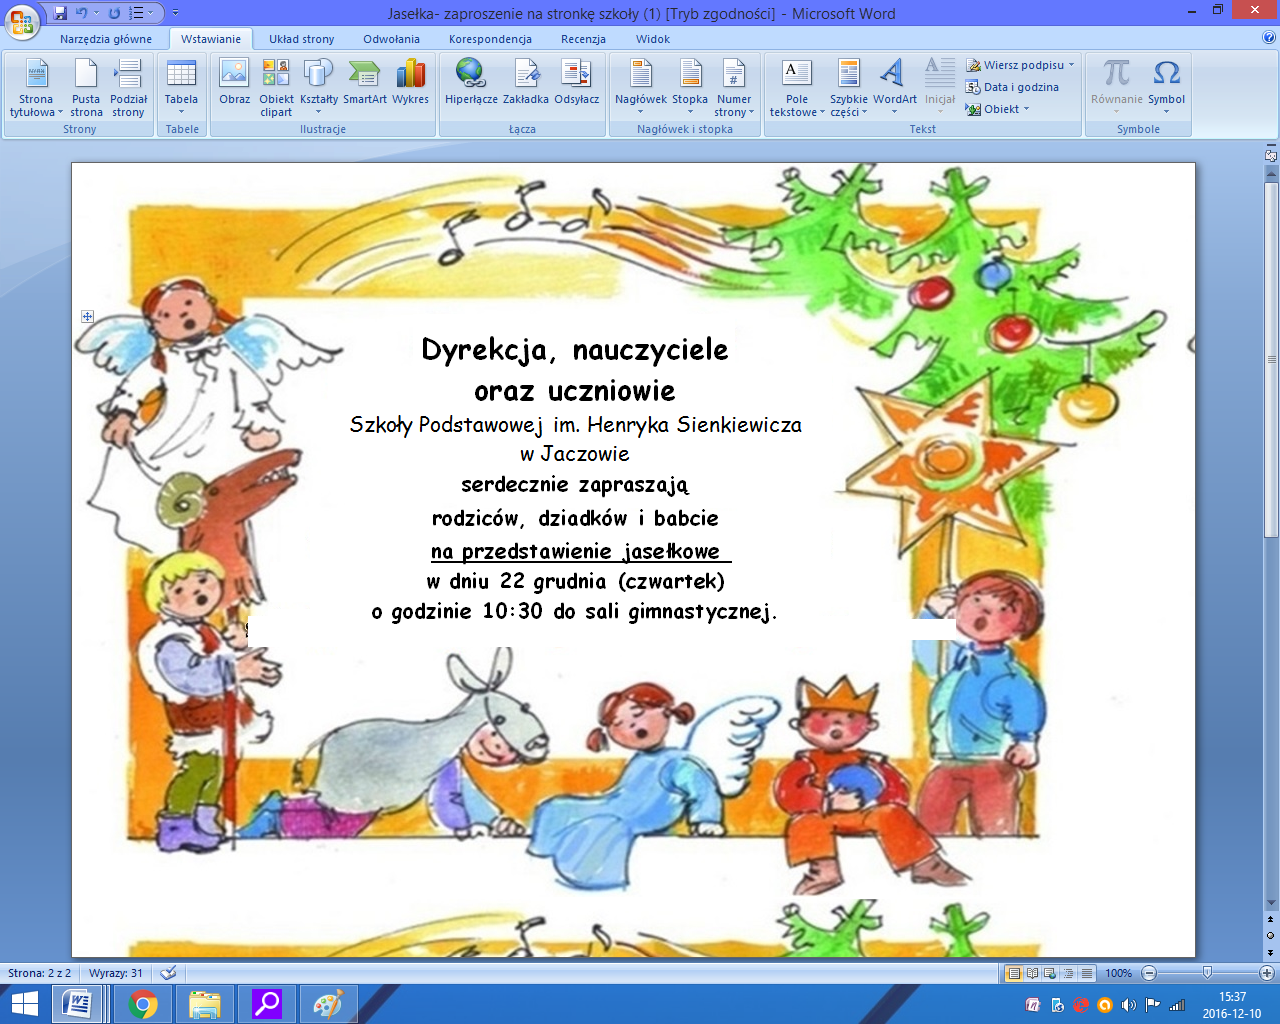Switch to Web Layout view button
Image resolution: width=1280 pixels, height=1024 pixels.
click(x=1049, y=973)
